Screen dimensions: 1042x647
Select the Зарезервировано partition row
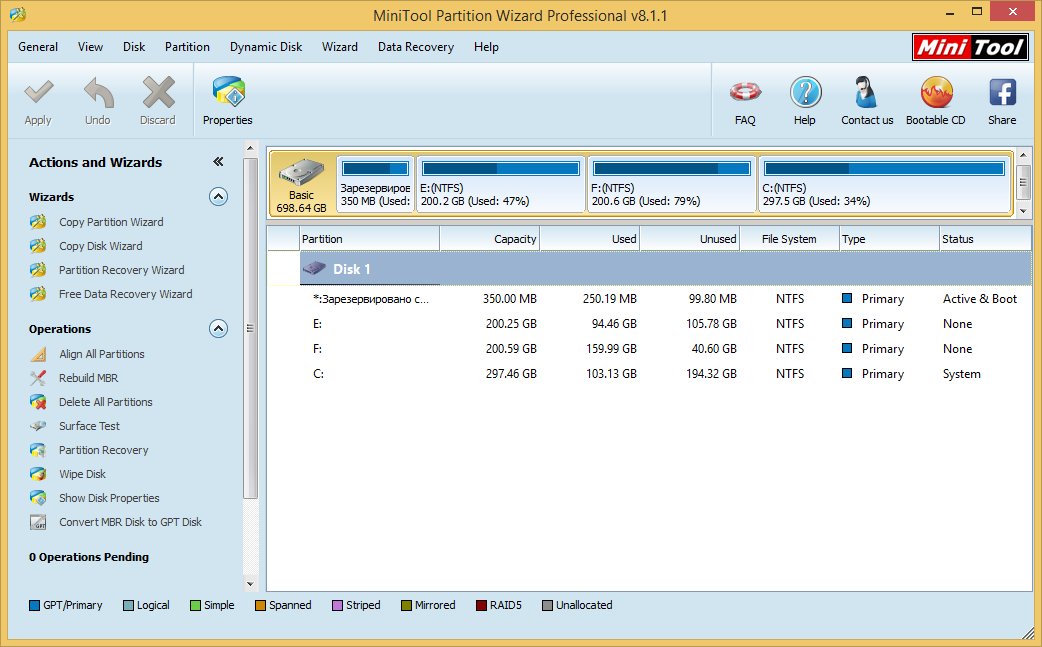[x=649, y=299]
